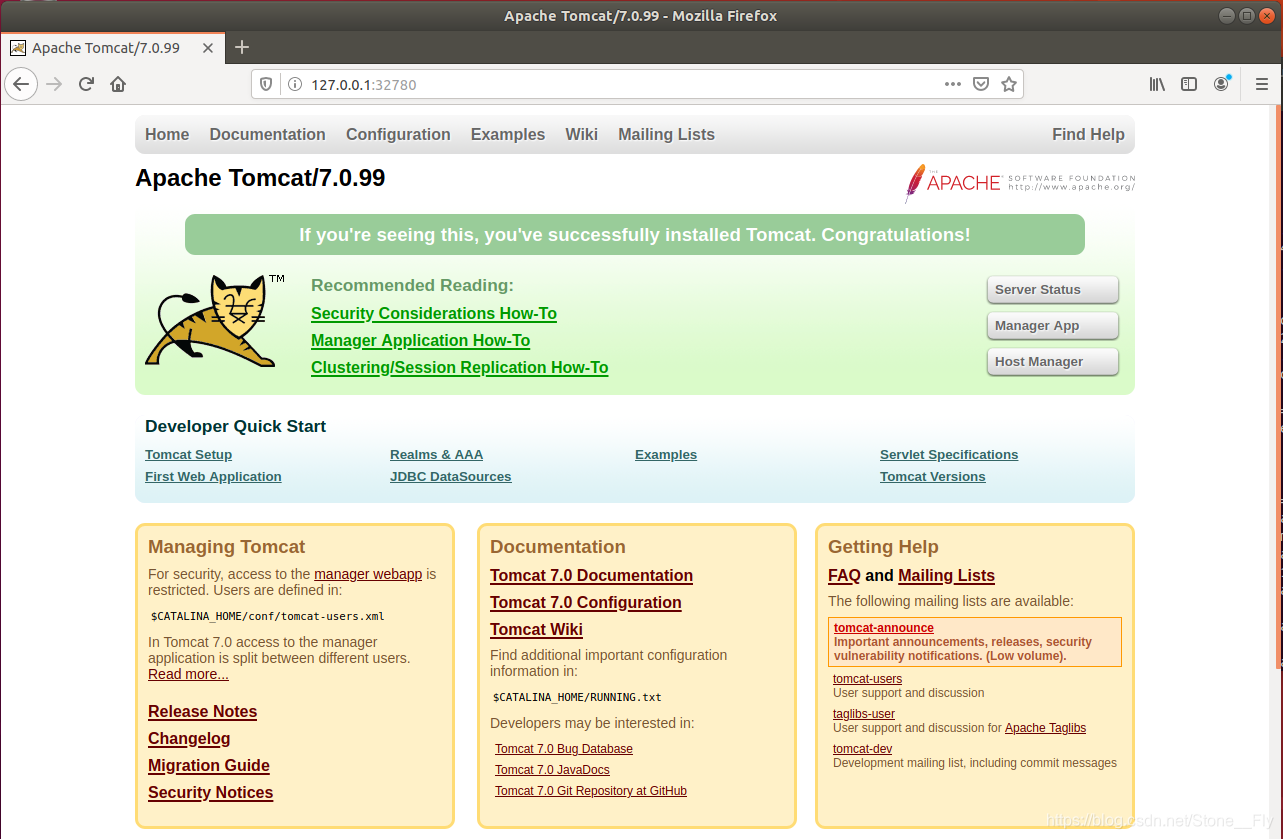Go to the Firefox home page icon
The image size is (1283, 839).
[118, 84]
